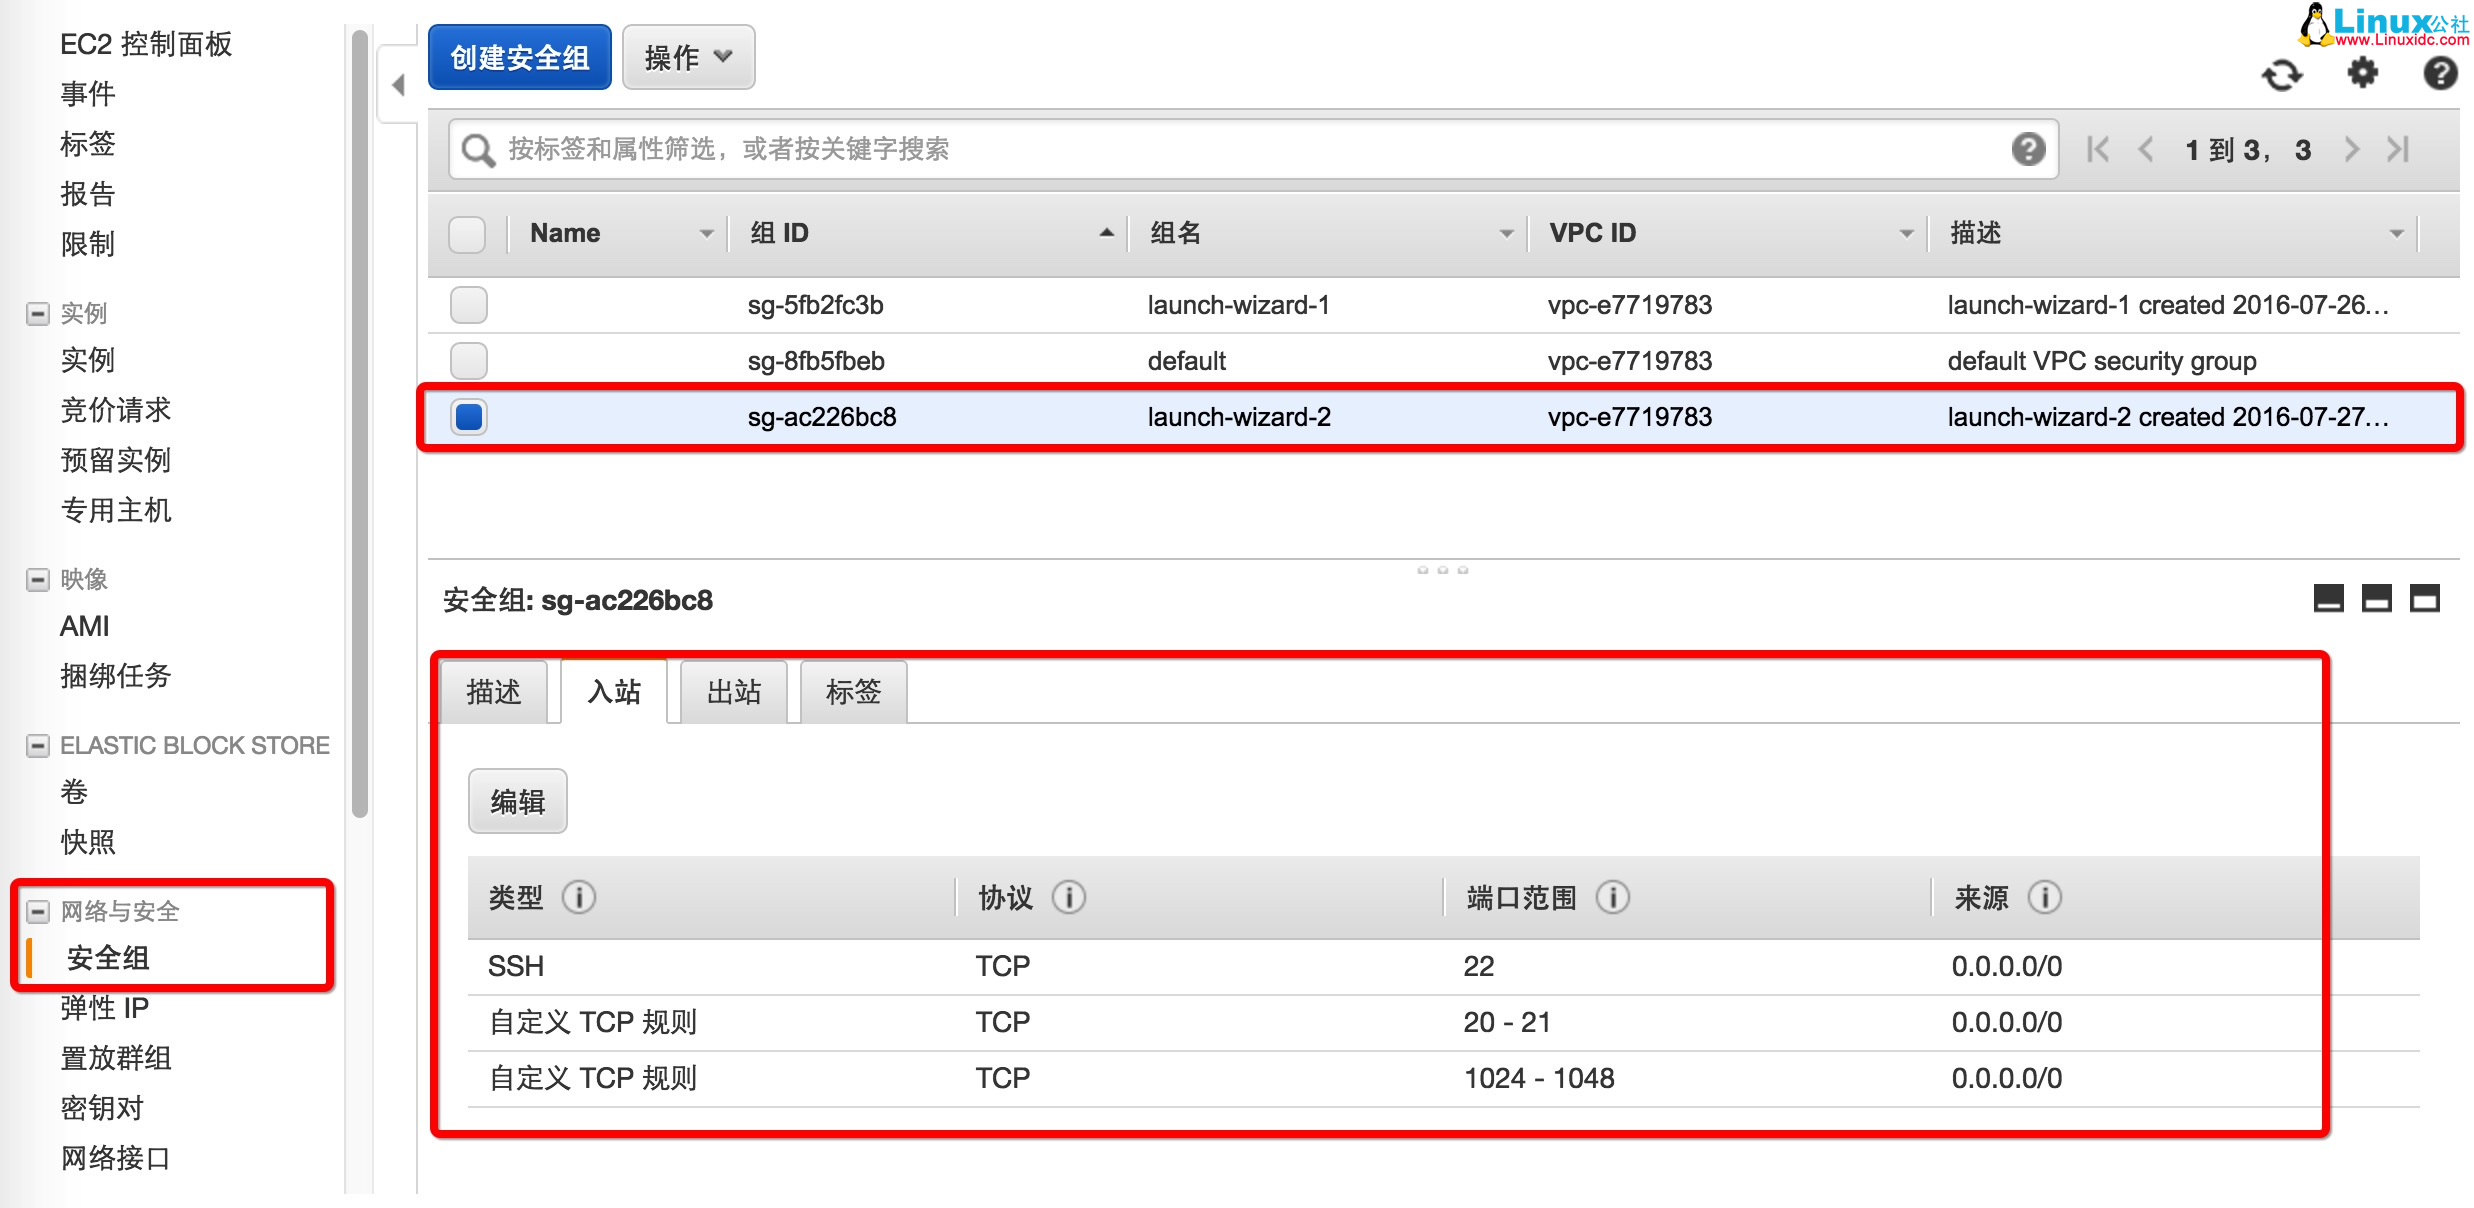Select the full-screen detail pane layout icon

[x=2424, y=598]
